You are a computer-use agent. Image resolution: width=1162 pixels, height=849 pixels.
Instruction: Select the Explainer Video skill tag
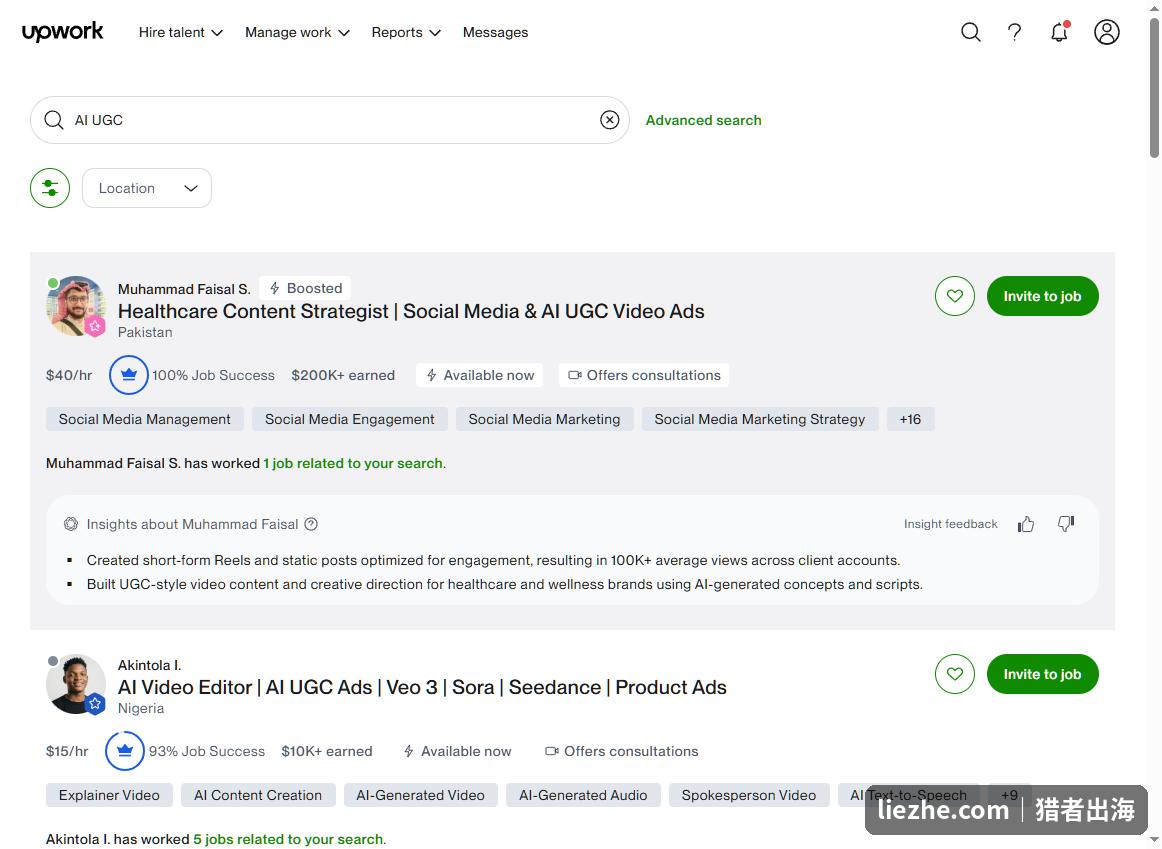[109, 796]
